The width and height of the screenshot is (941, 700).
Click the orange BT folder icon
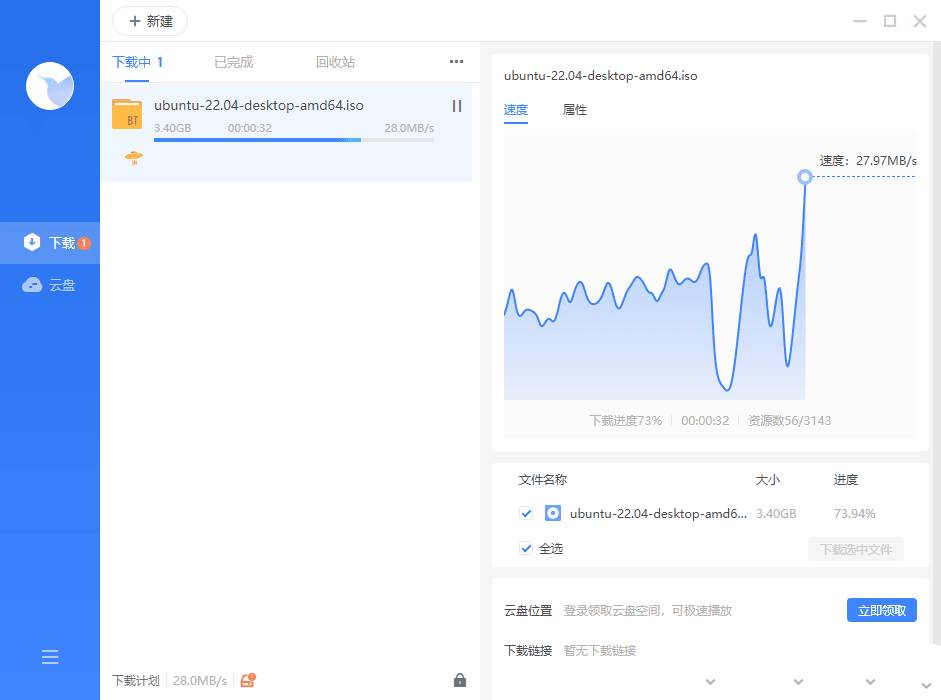click(x=127, y=114)
